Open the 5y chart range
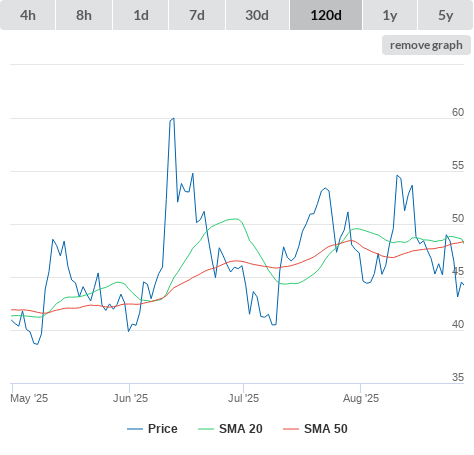474x455 pixels. click(446, 15)
